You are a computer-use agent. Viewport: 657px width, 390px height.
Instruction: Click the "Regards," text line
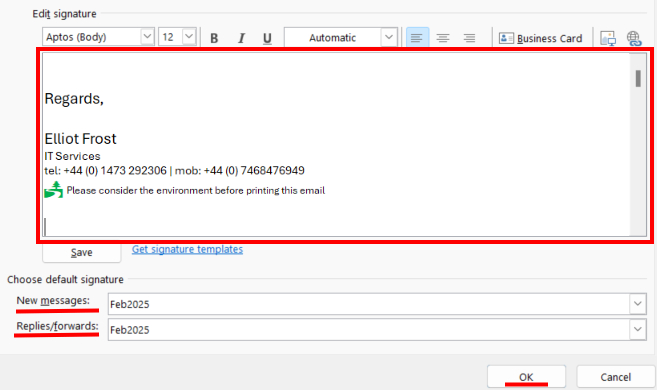click(74, 99)
